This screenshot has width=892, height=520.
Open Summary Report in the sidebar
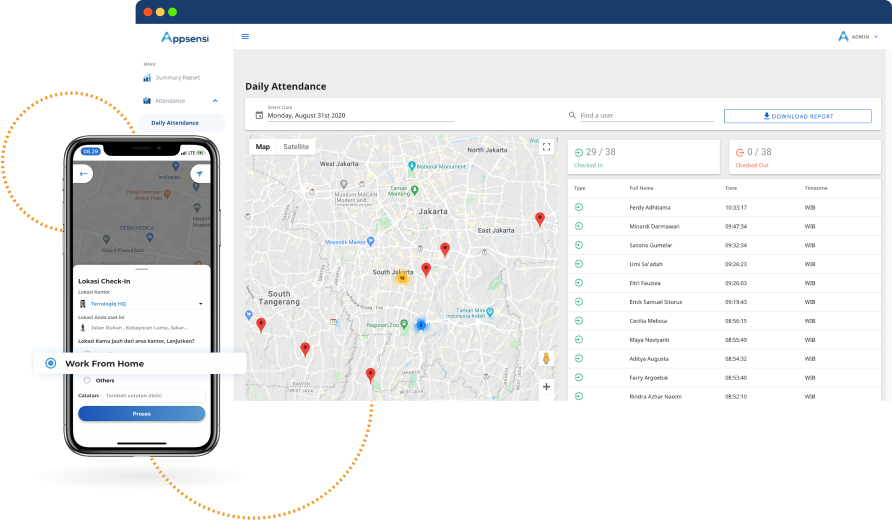177,78
